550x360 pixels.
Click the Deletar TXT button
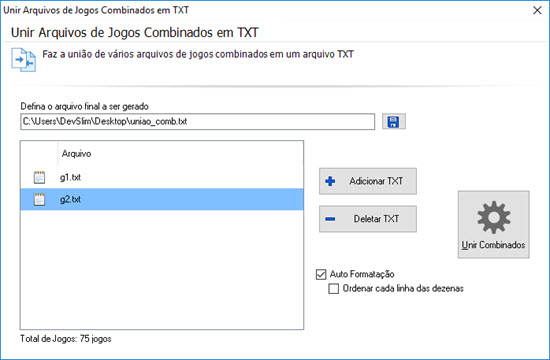(368, 219)
